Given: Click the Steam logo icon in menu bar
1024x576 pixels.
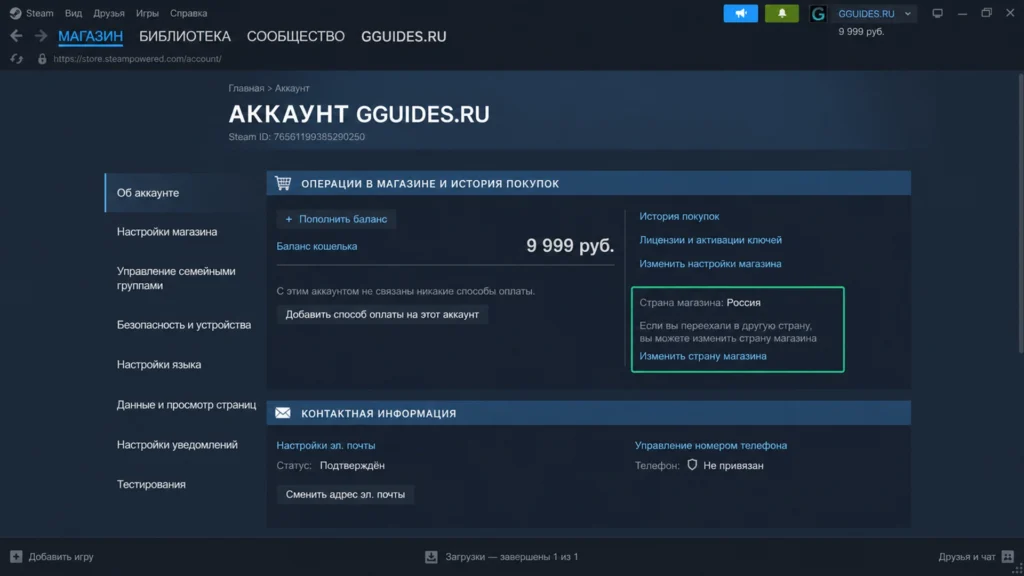Looking at the screenshot, I should (15, 13).
